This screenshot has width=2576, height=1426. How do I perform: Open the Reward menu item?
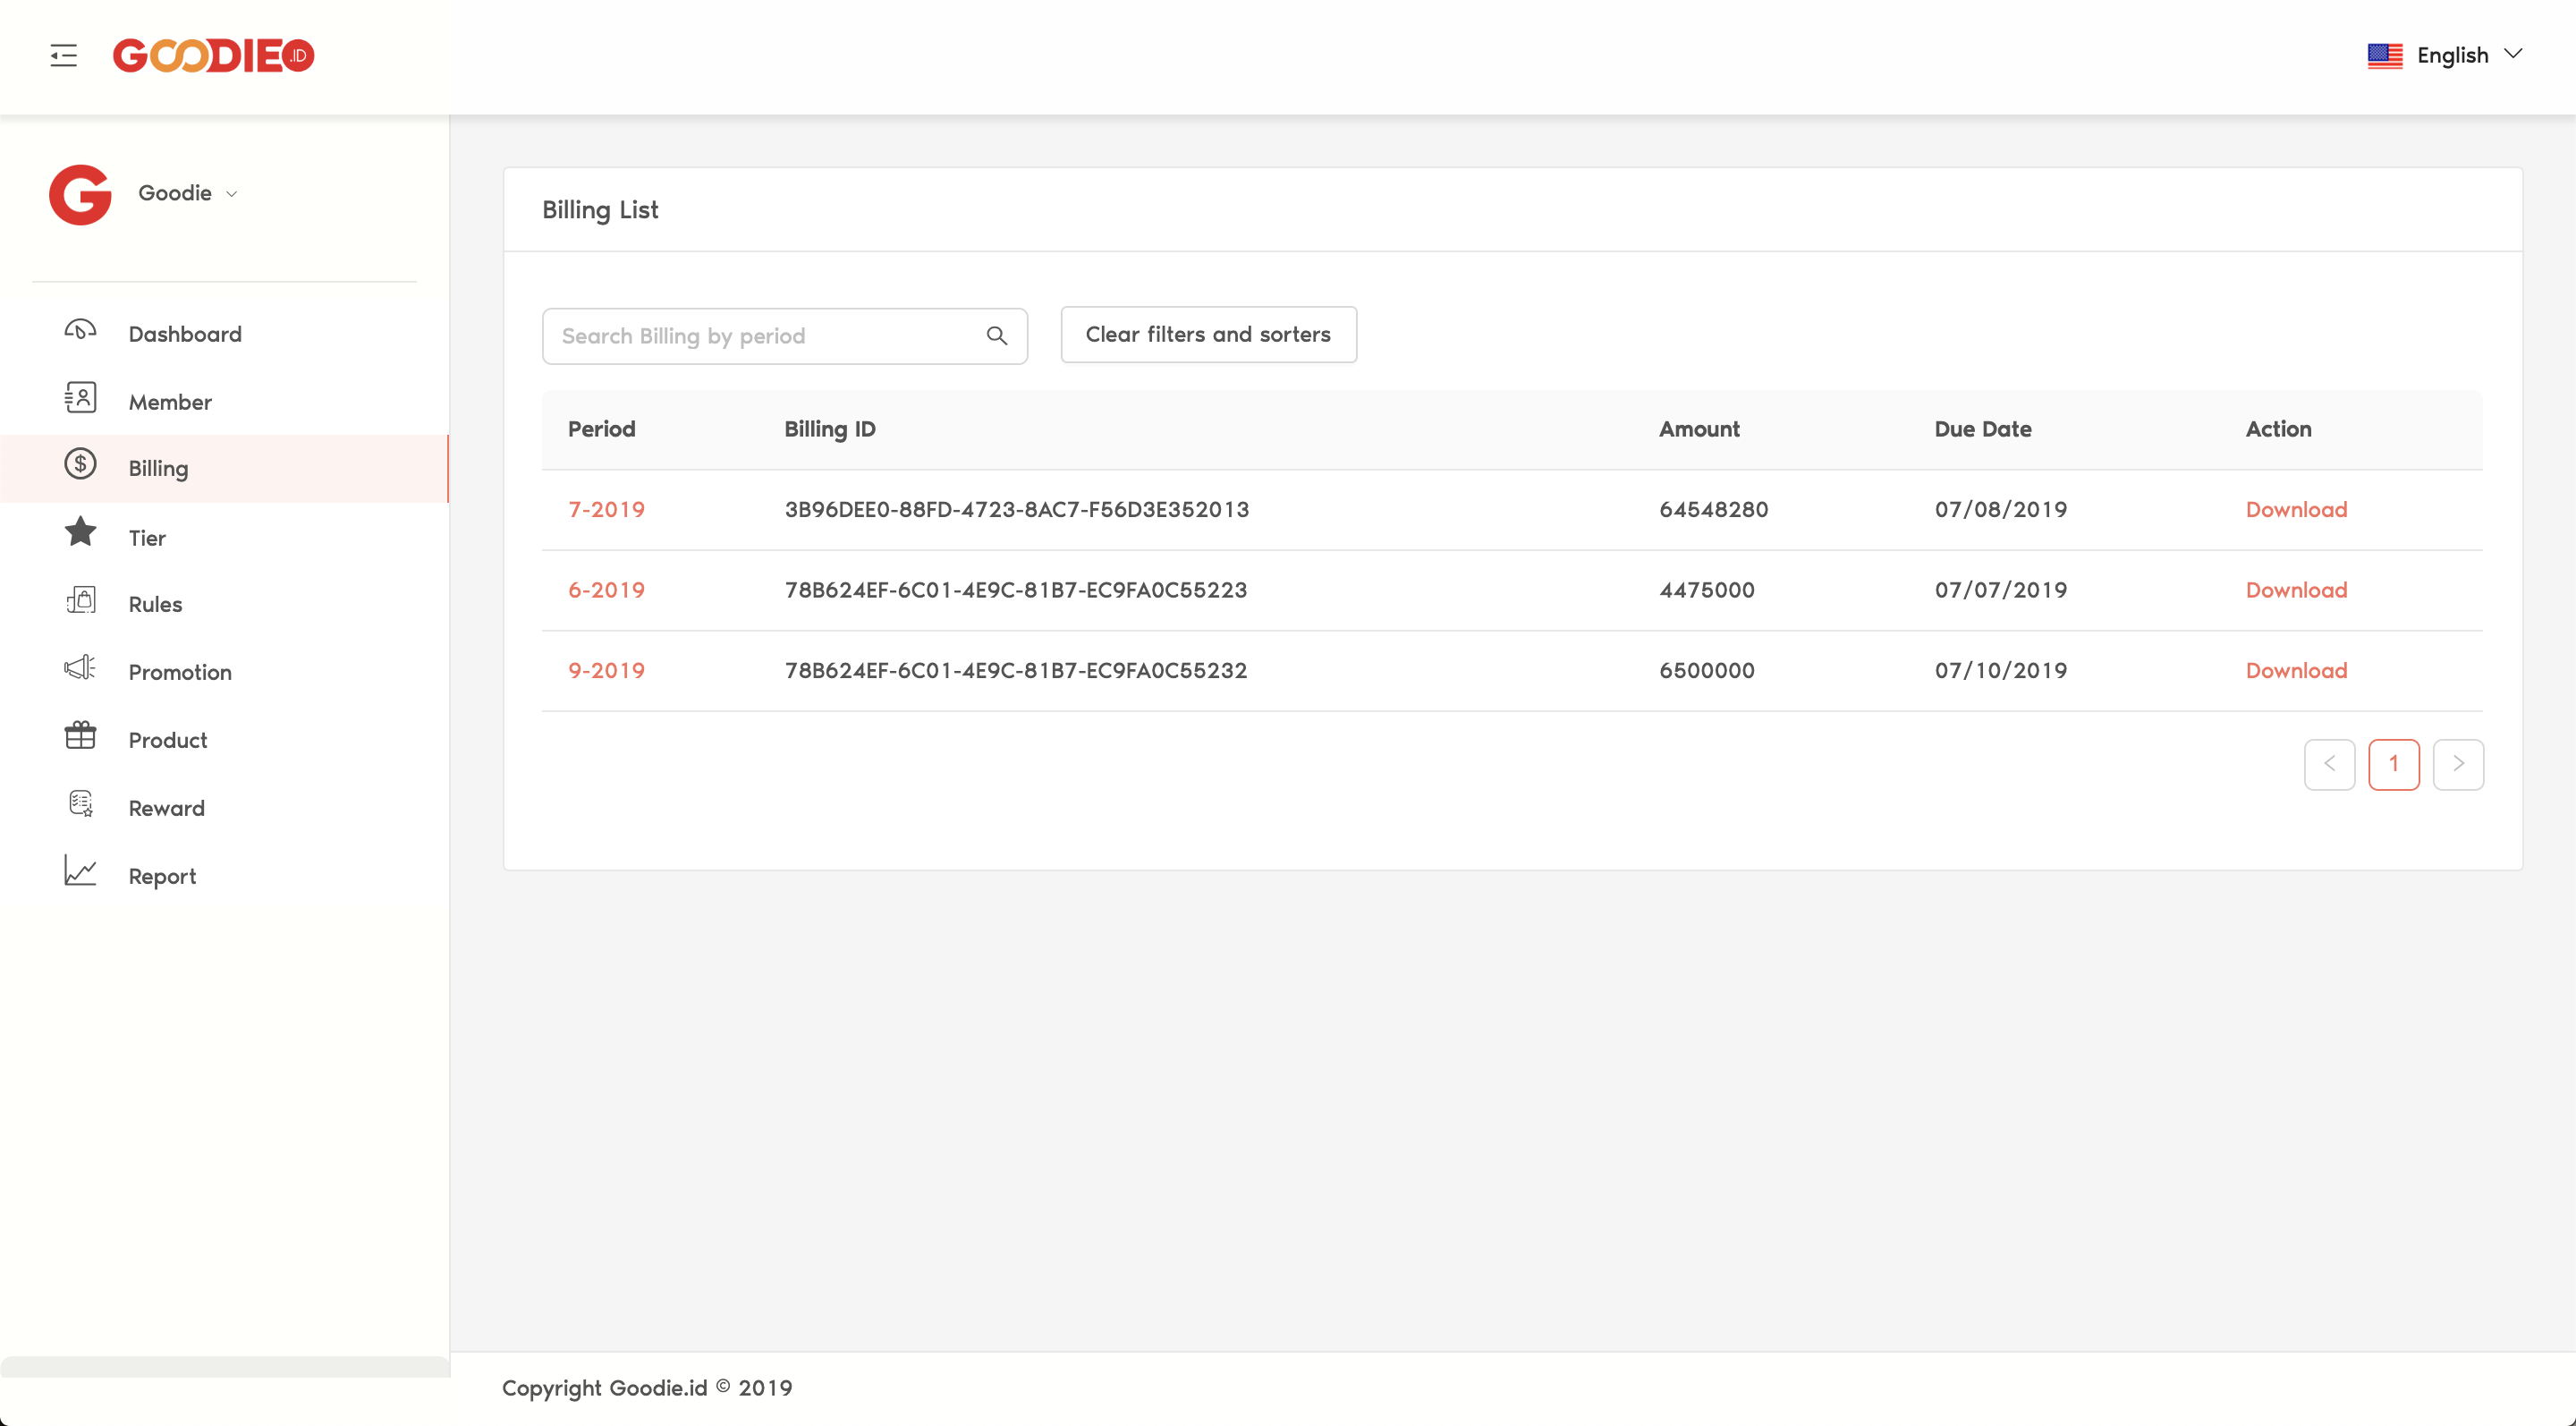[x=166, y=808]
